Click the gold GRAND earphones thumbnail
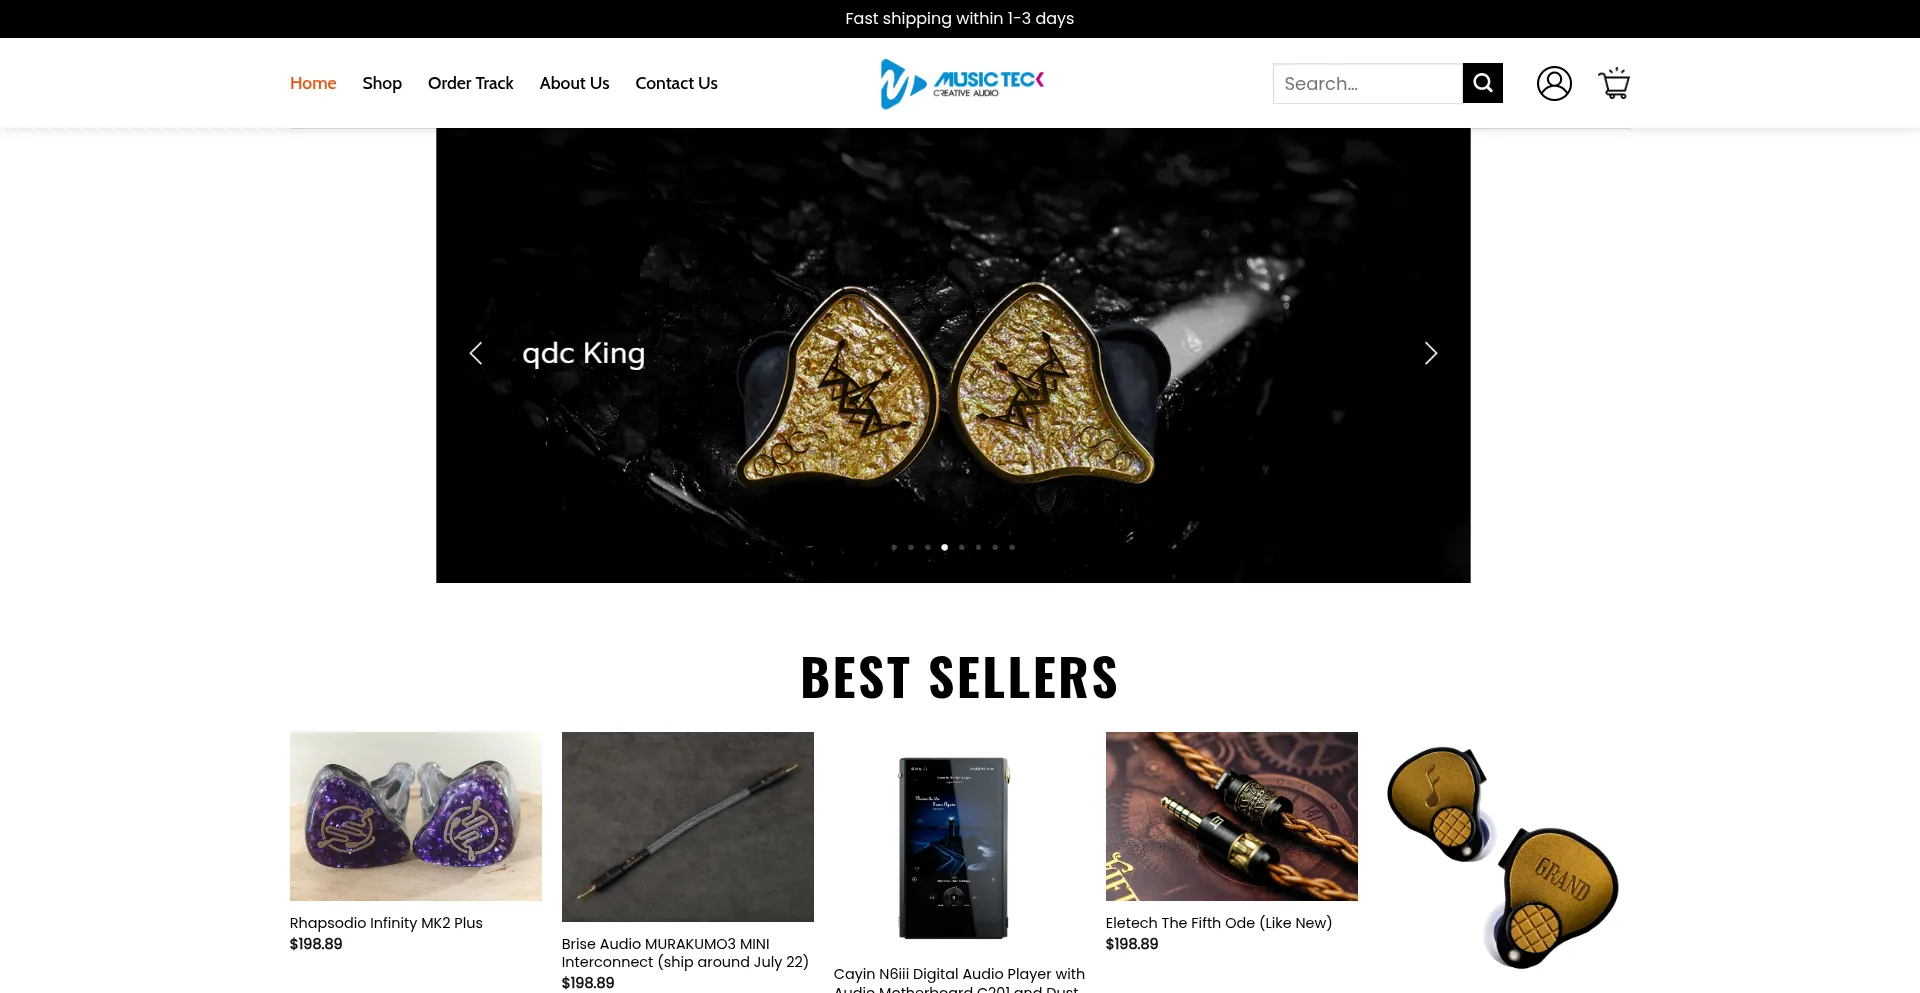This screenshot has width=1920, height=993. [1504, 857]
